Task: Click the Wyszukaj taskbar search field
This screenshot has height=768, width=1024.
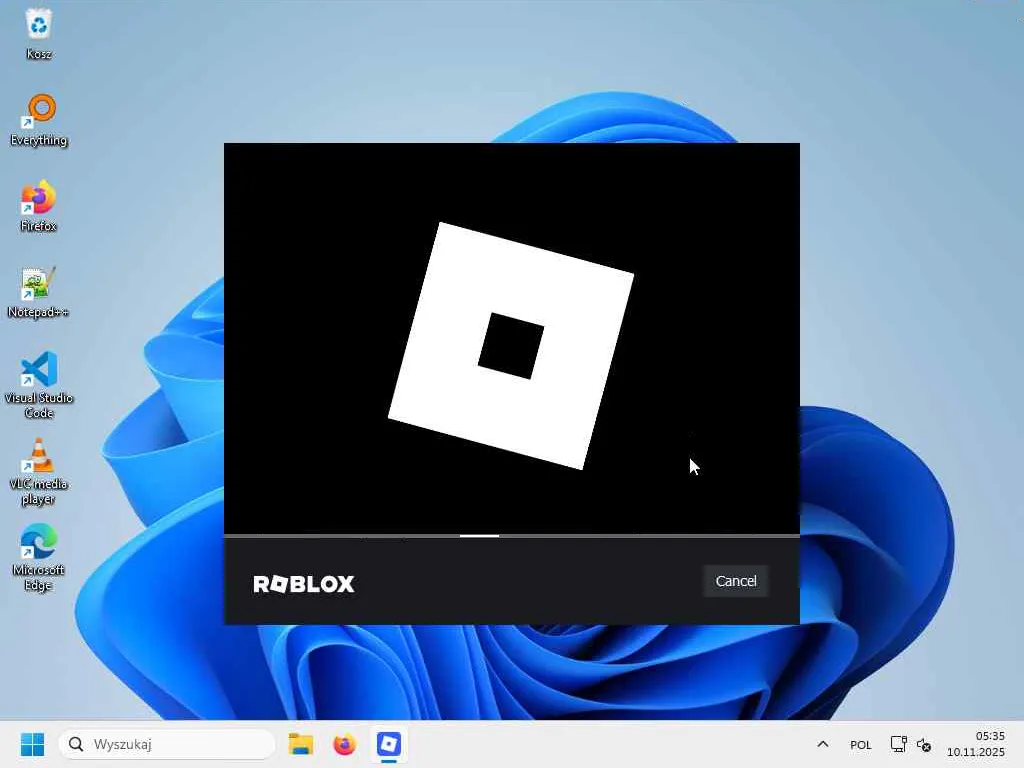Action: [x=167, y=744]
